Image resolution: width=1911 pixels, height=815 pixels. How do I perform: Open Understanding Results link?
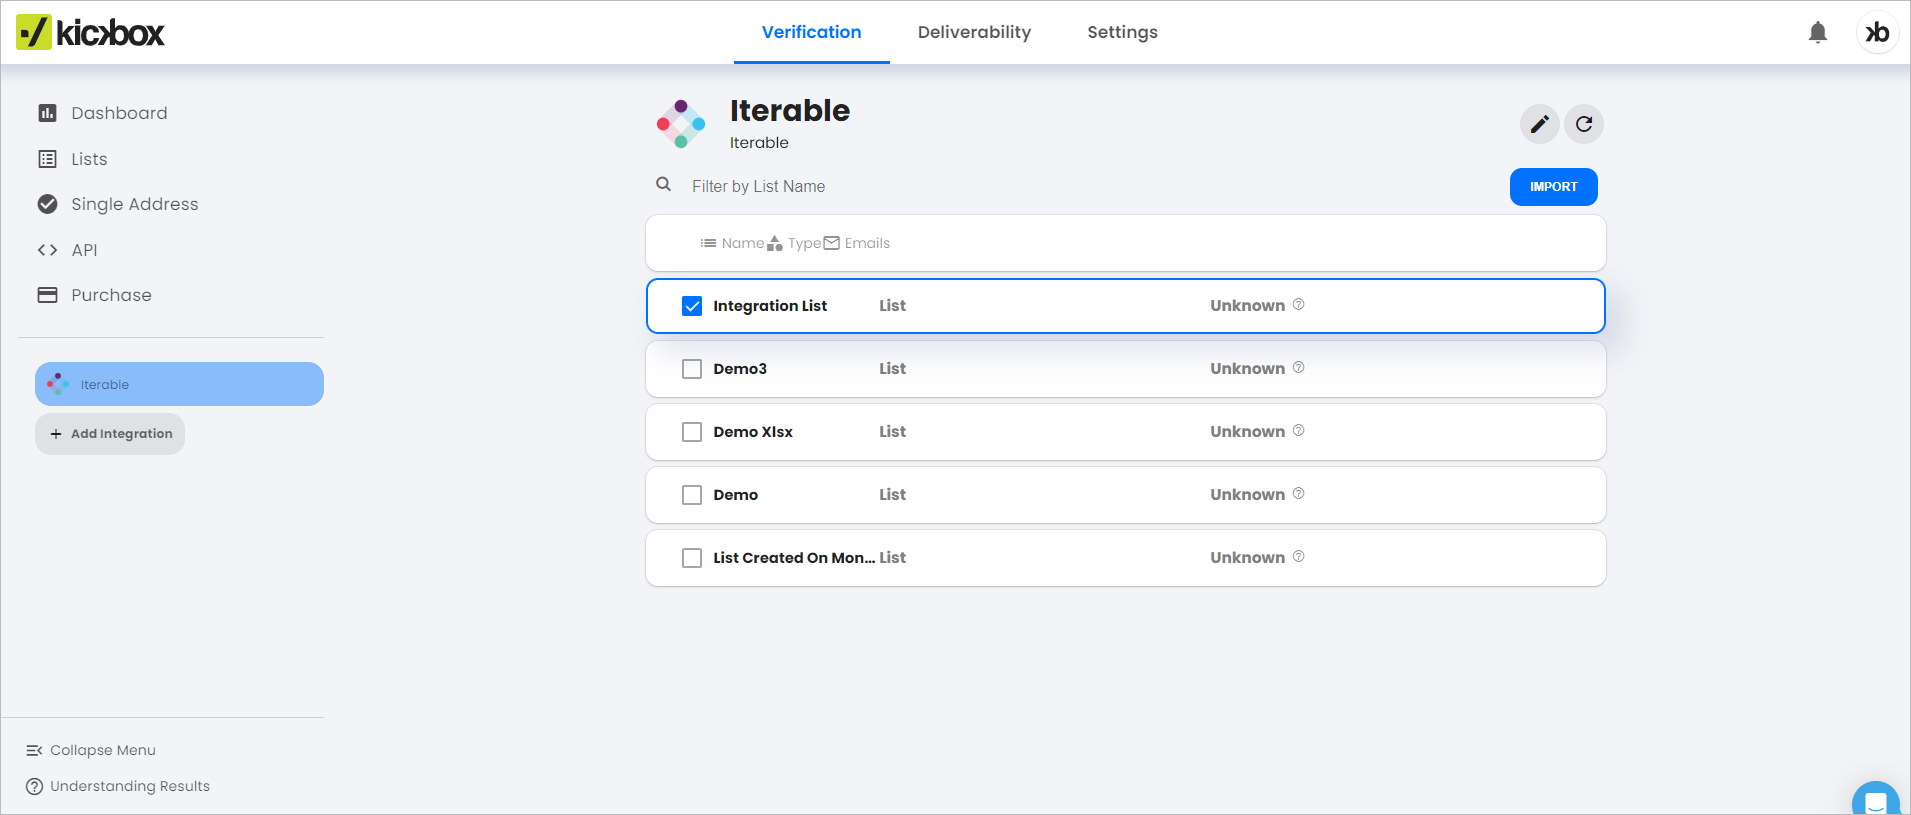coord(130,786)
